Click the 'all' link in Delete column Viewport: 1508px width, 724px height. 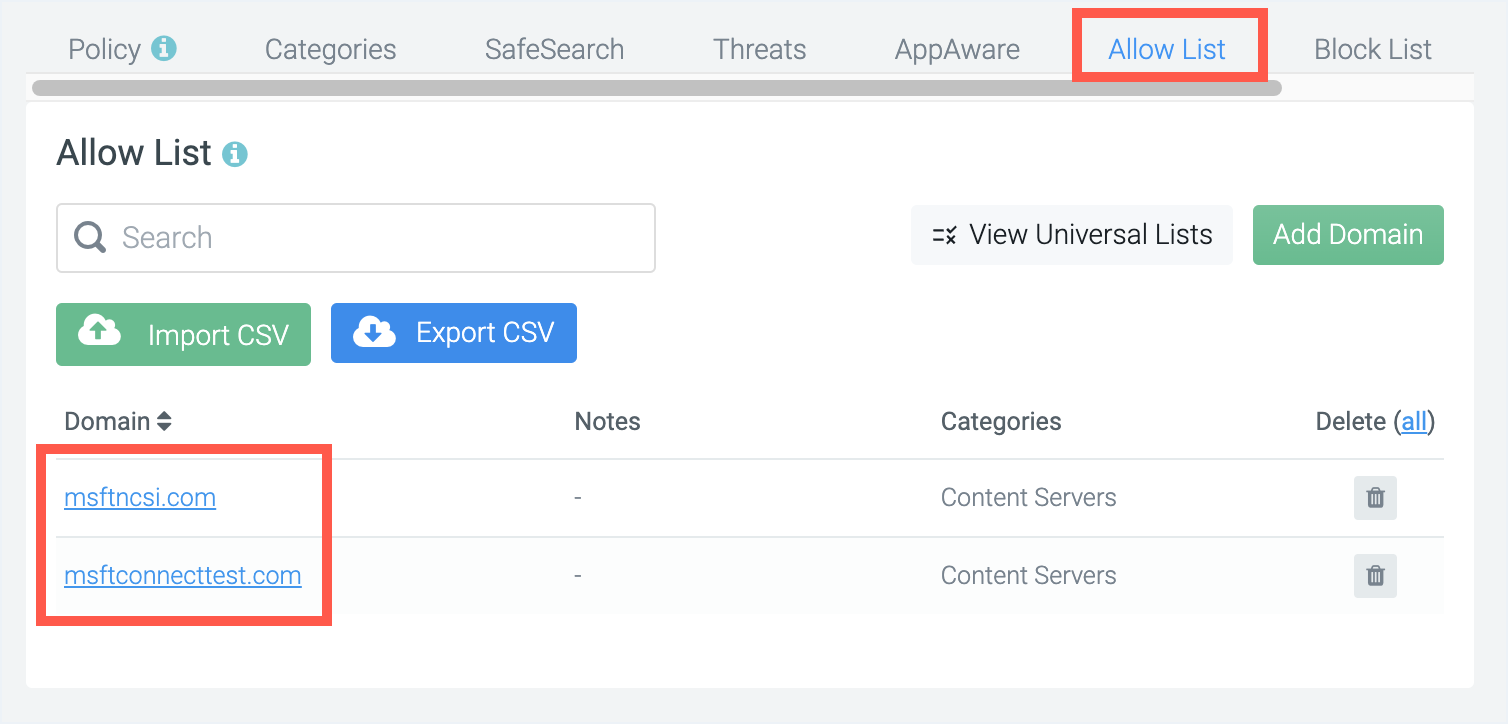click(x=1414, y=422)
